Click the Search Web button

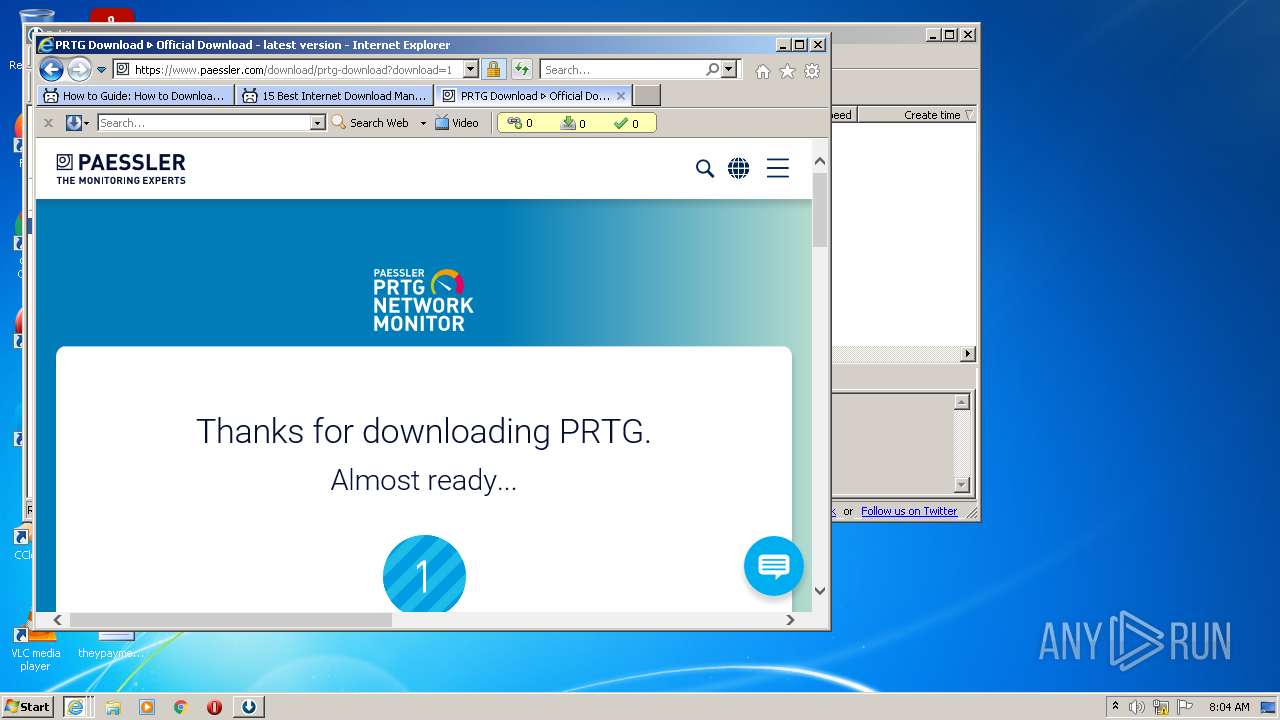click(x=370, y=123)
